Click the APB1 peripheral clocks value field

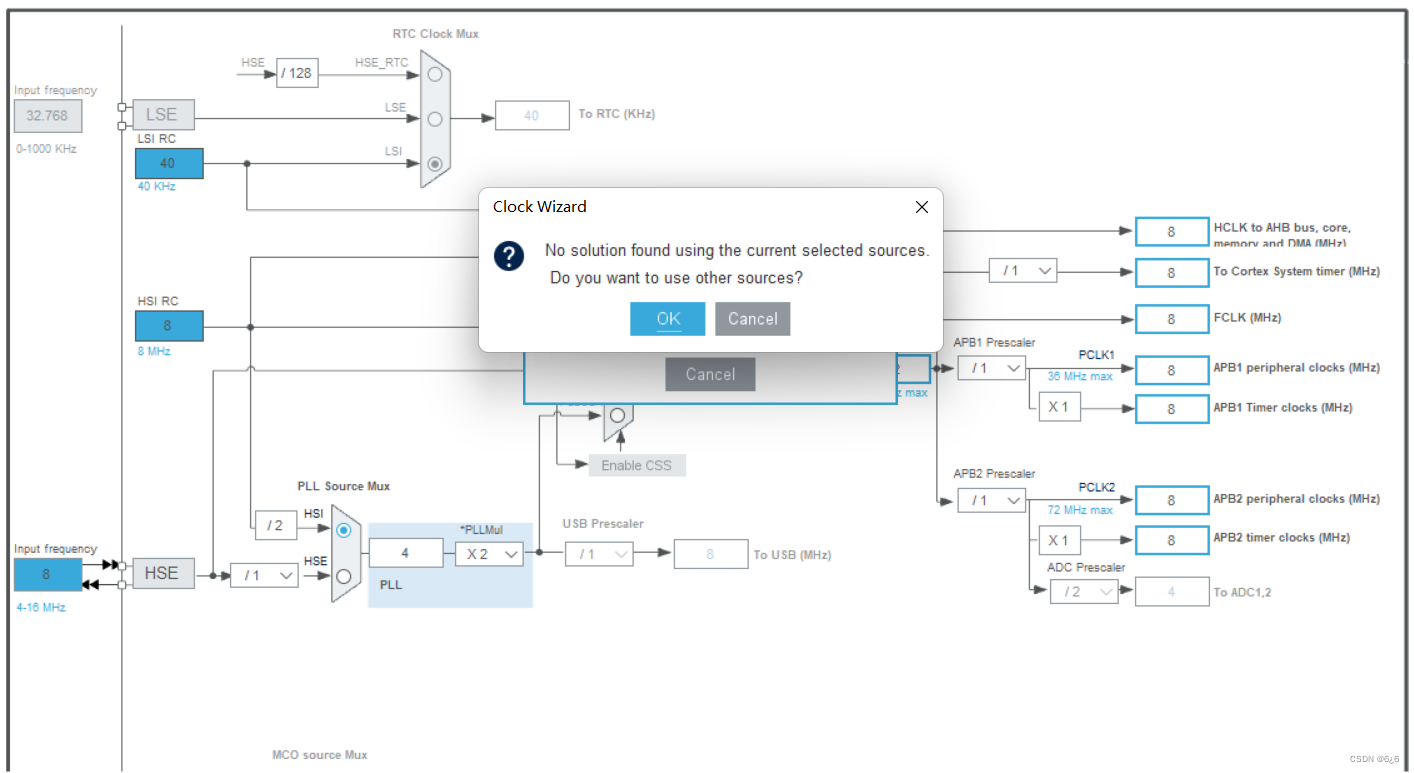(1172, 369)
